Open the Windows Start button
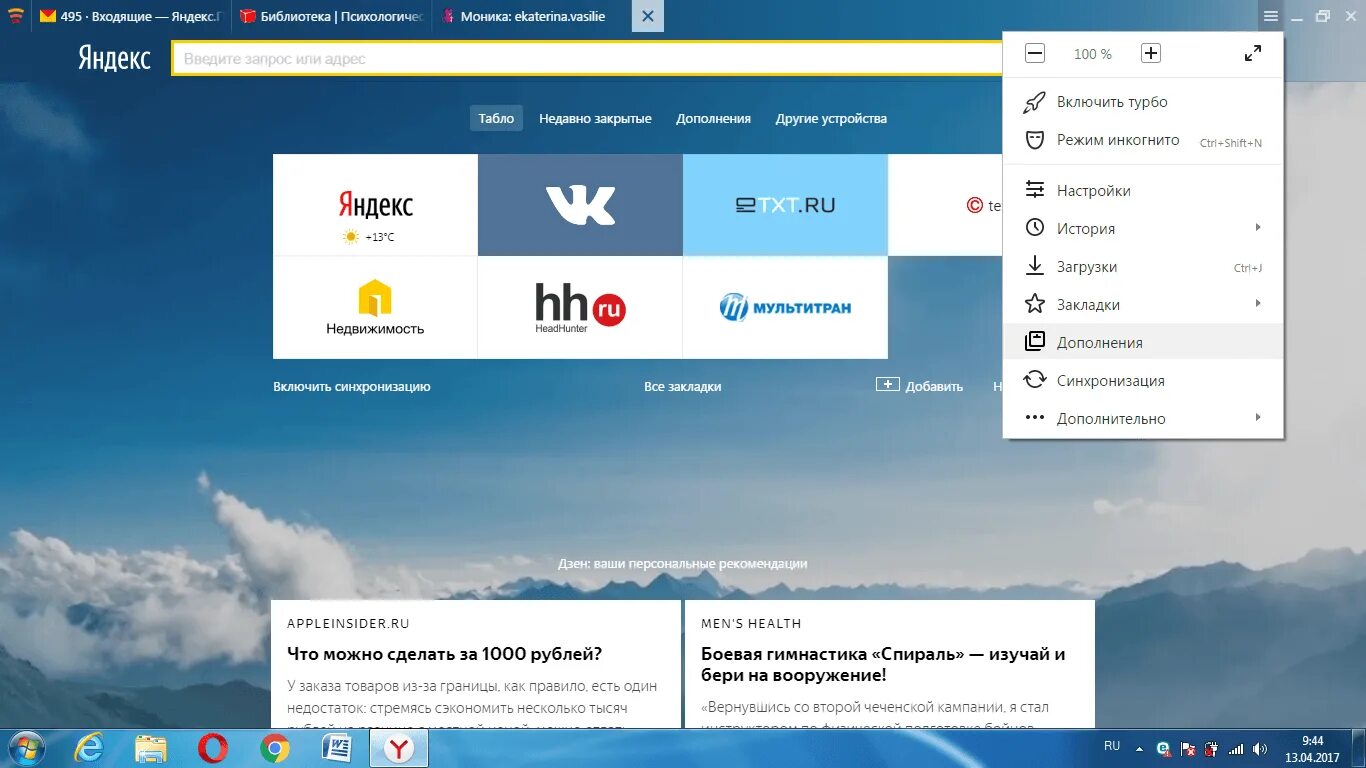This screenshot has width=1366, height=768. [x=25, y=748]
